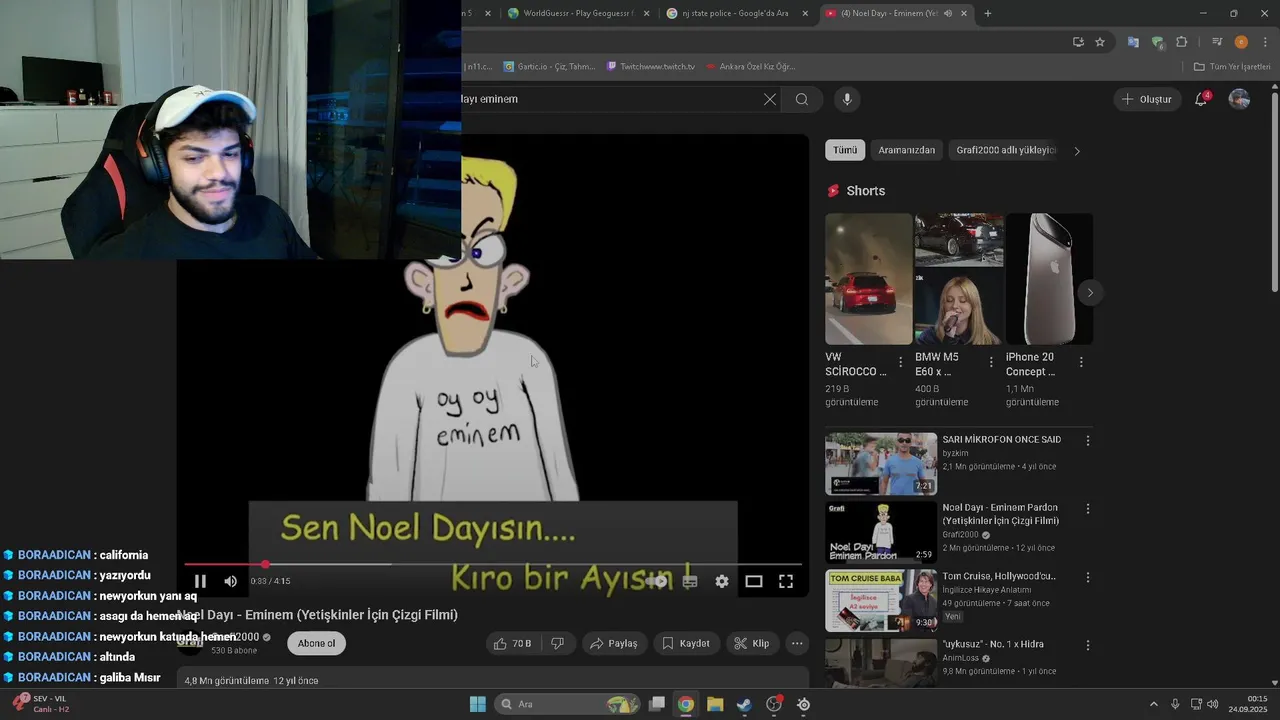
Task: Subscribe with the Abone ol button
Action: tap(316, 643)
